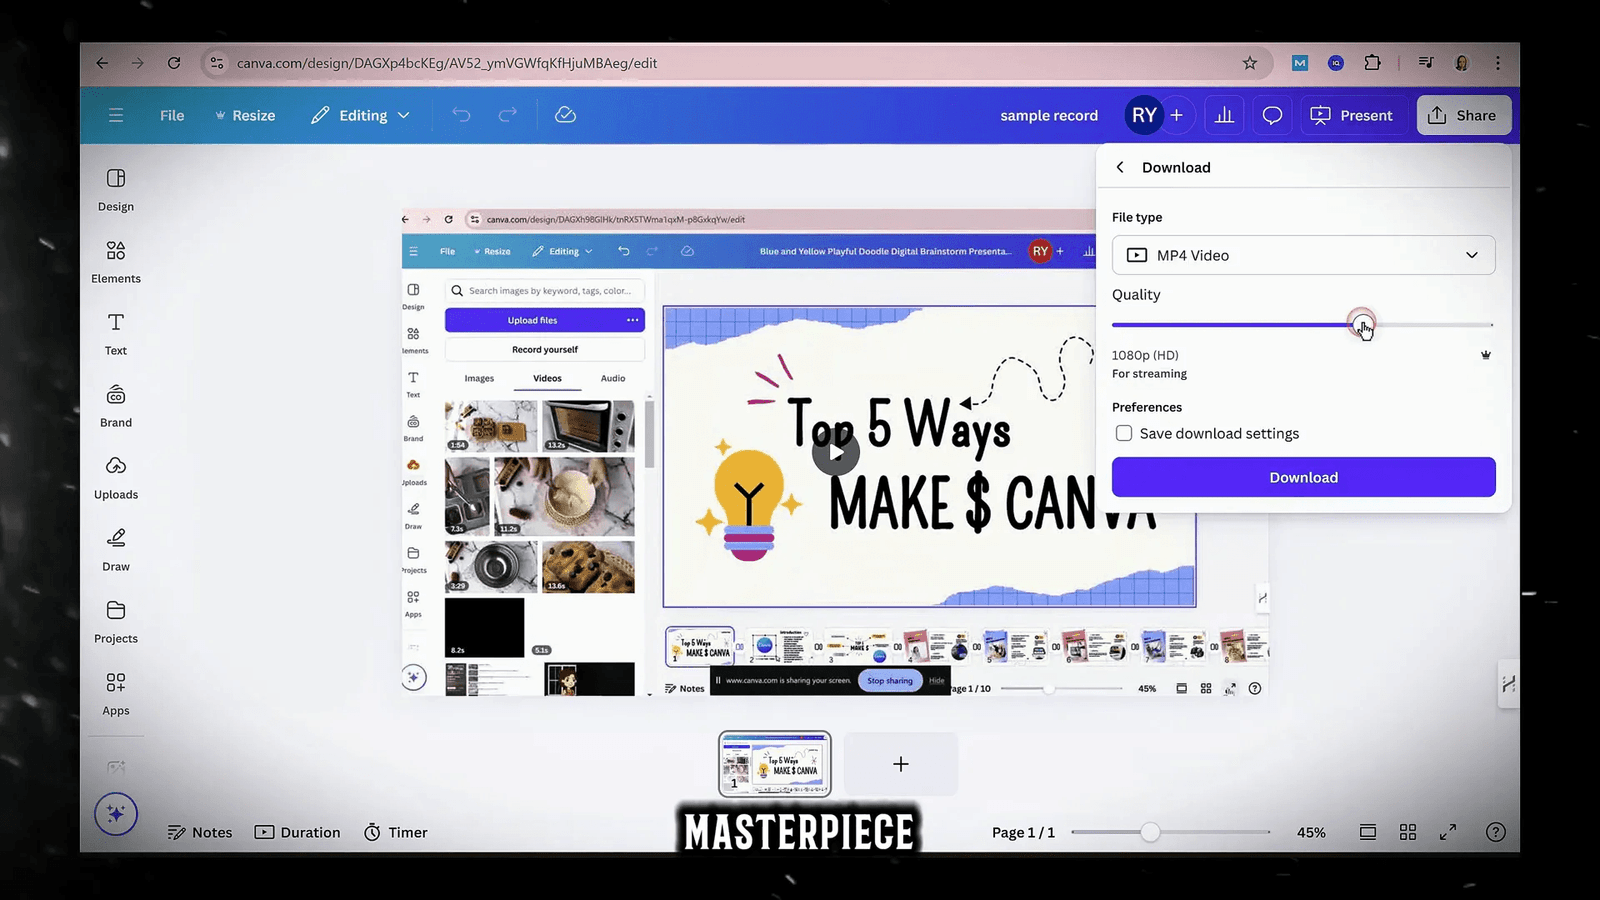Toggle scrolling page view icon
The height and width of the screenshot is (900, 1600).
pos(1368,832)
